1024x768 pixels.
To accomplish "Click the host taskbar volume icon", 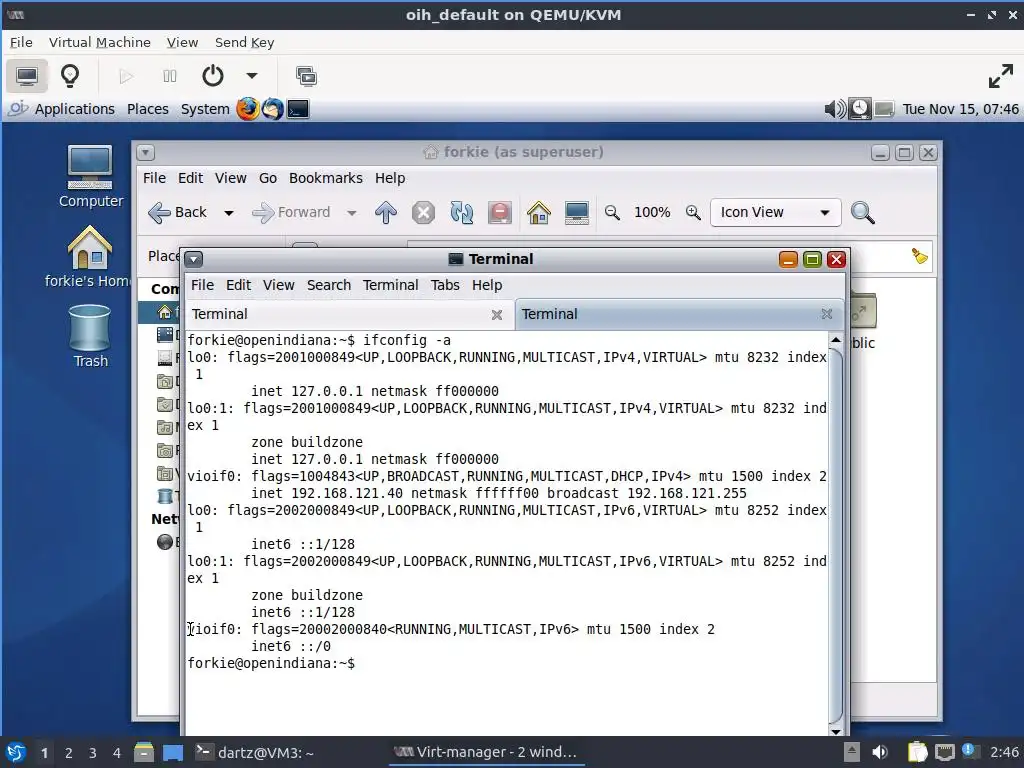I will 880,752.
